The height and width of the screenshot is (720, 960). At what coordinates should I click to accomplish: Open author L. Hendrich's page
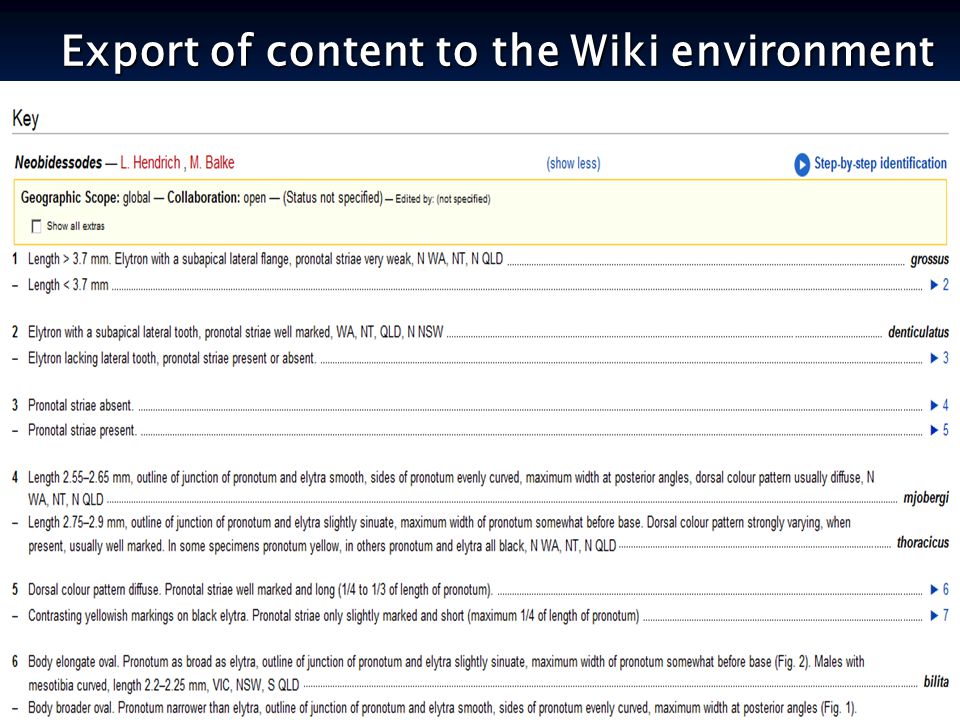150,163
